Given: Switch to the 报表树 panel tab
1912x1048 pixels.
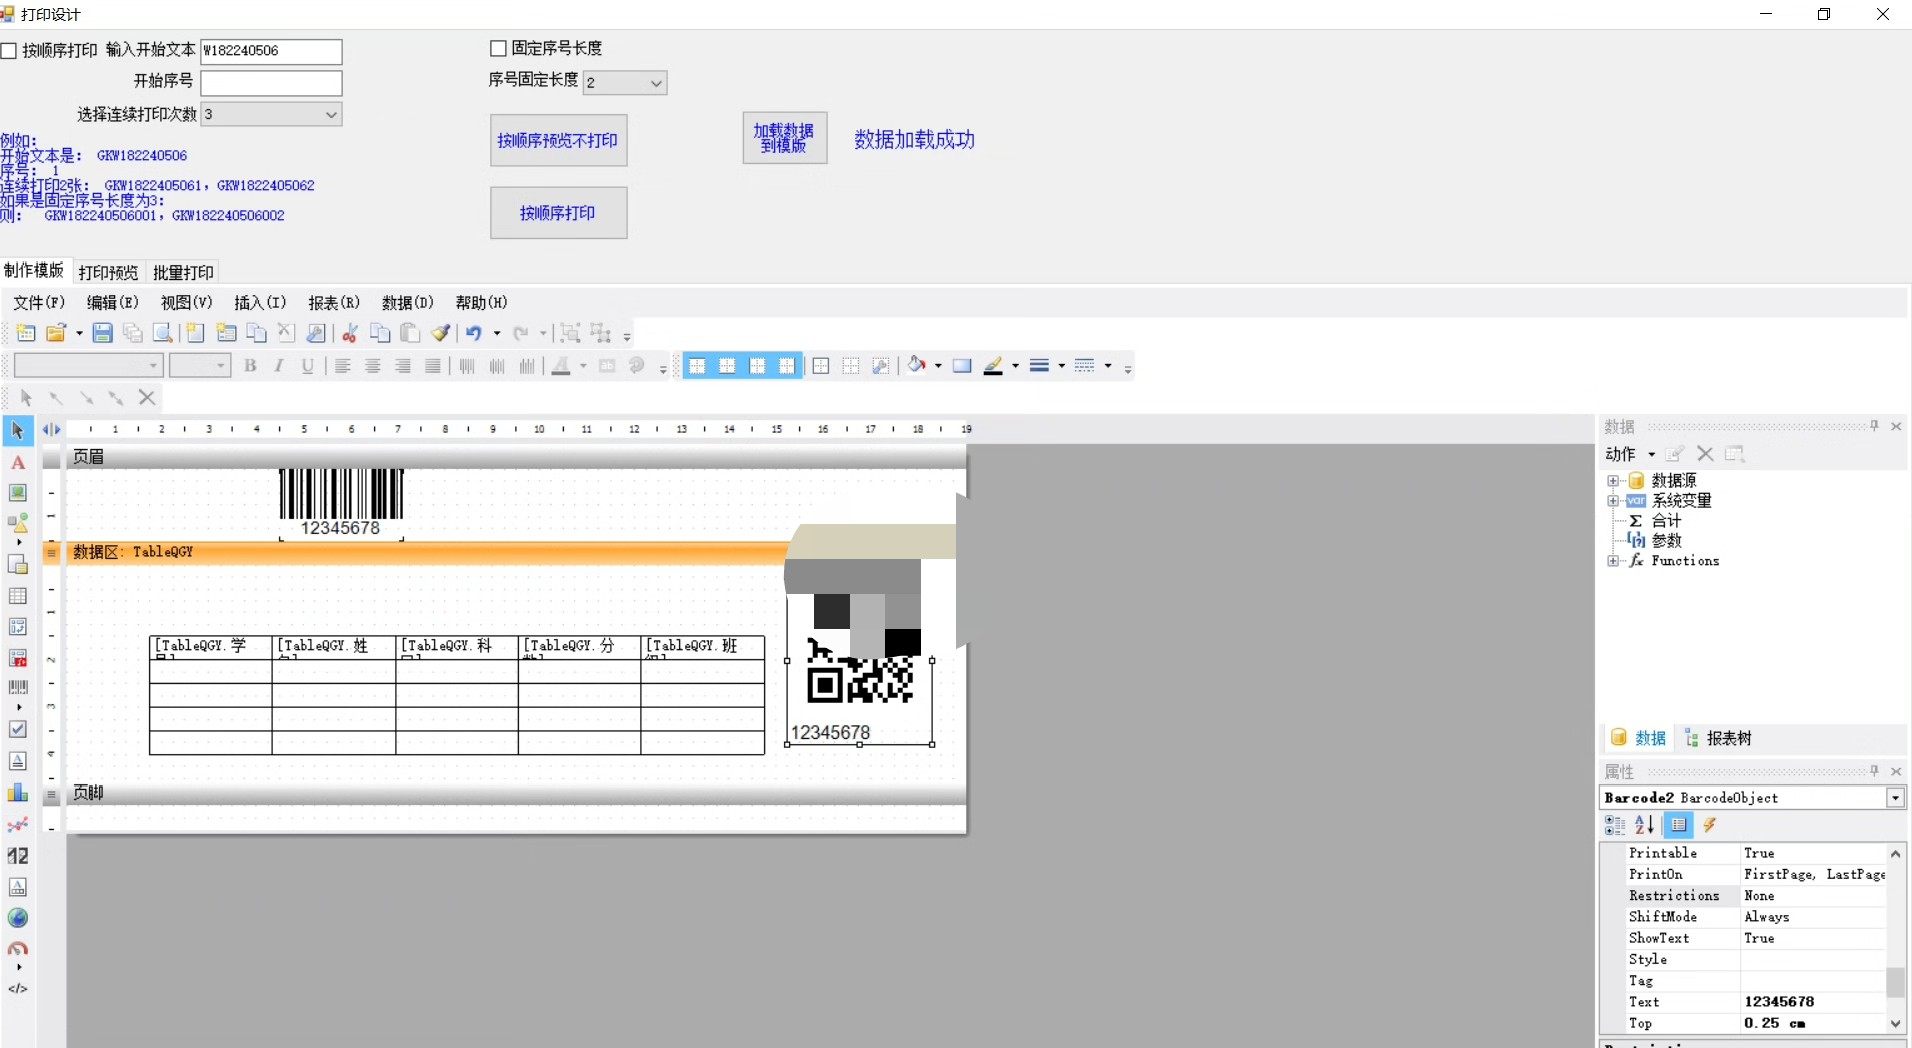Looking at the screenshot, I should coord(1719,738).
